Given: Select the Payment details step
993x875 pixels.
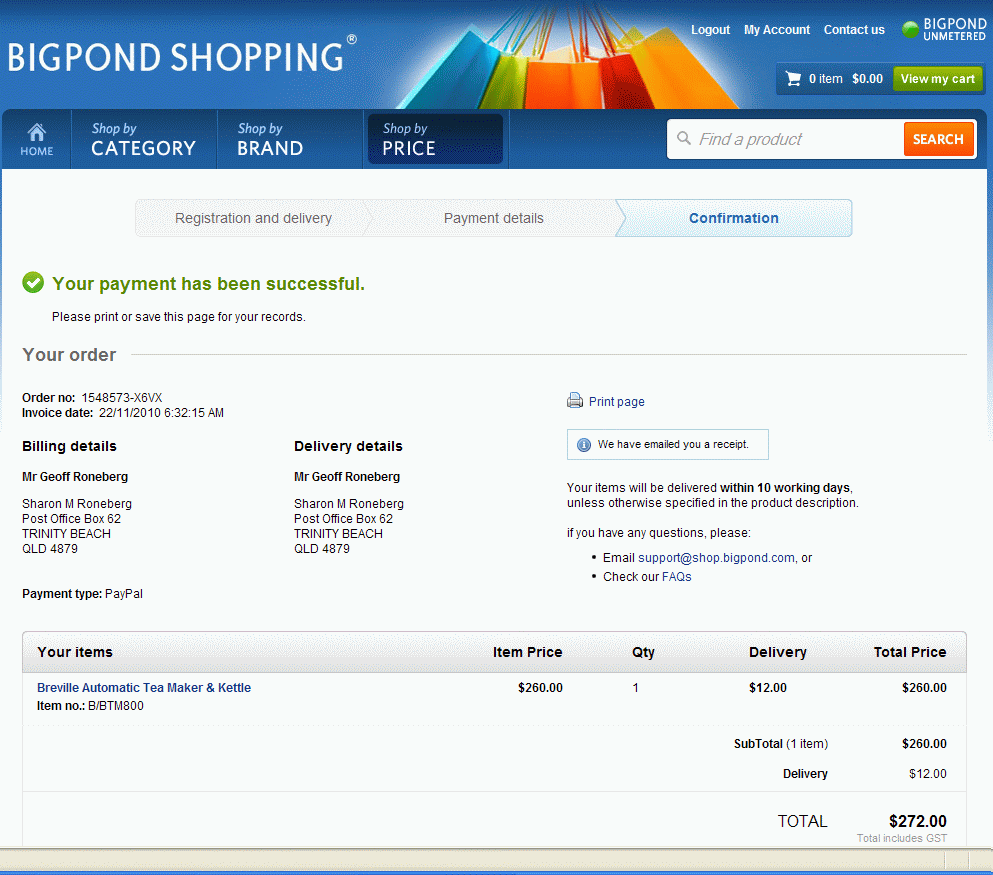Looking at the screenshot, I should point(493,218).
